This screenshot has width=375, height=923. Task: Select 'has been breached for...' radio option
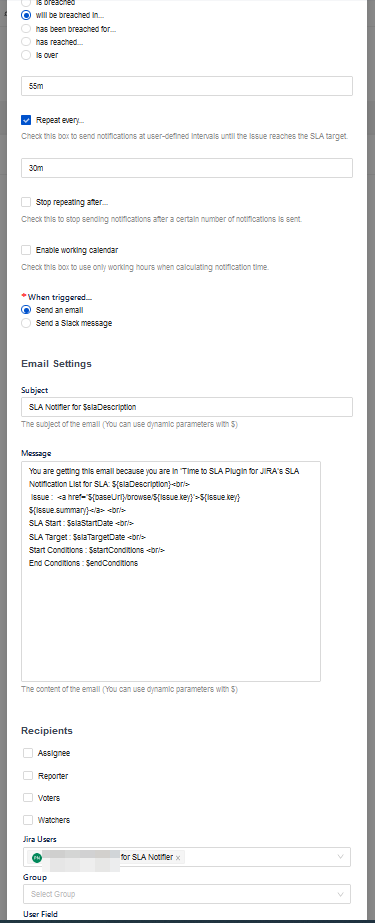tap(26, 29)
